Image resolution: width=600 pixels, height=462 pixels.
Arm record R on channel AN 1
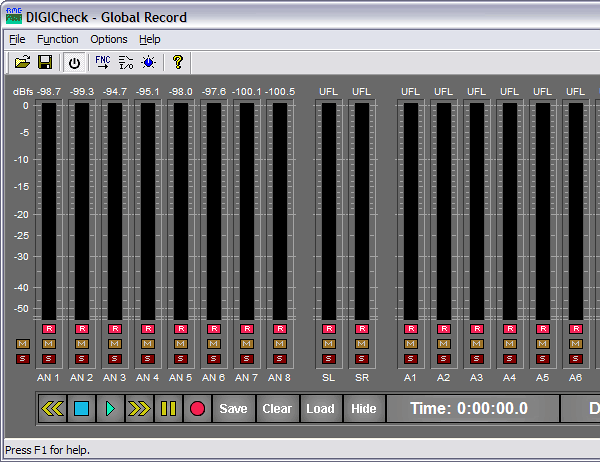49,329
